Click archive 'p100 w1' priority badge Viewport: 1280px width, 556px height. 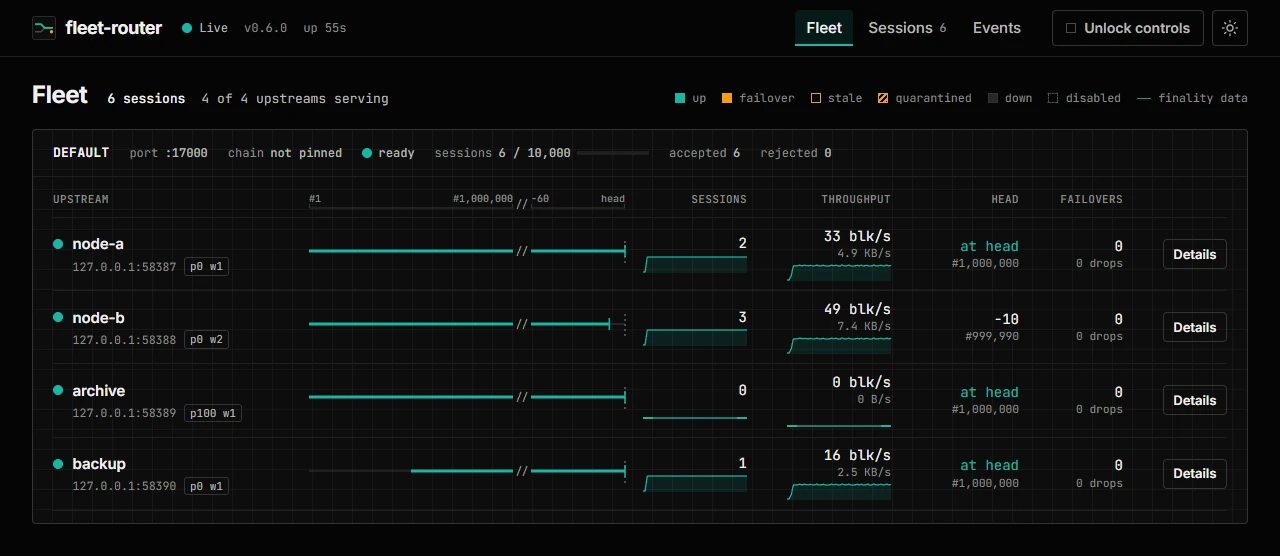[x=213, y=413]
